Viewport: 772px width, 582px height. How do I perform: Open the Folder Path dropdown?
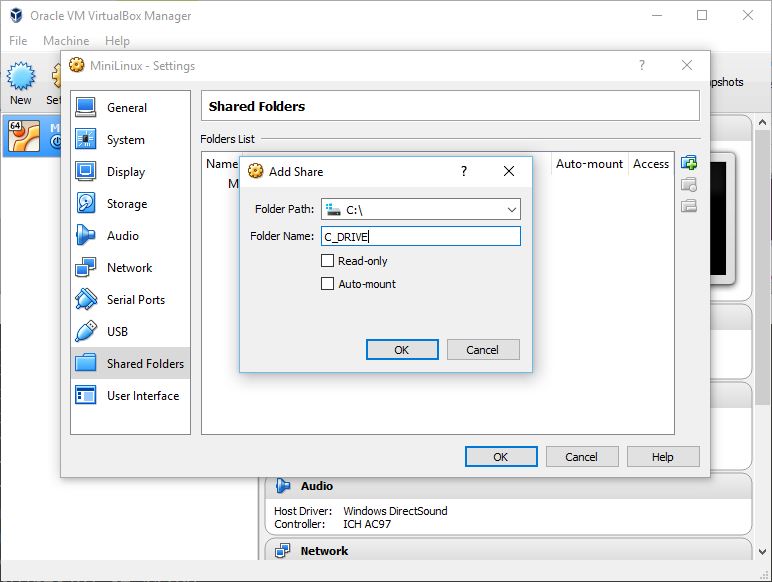coord(512,210)
